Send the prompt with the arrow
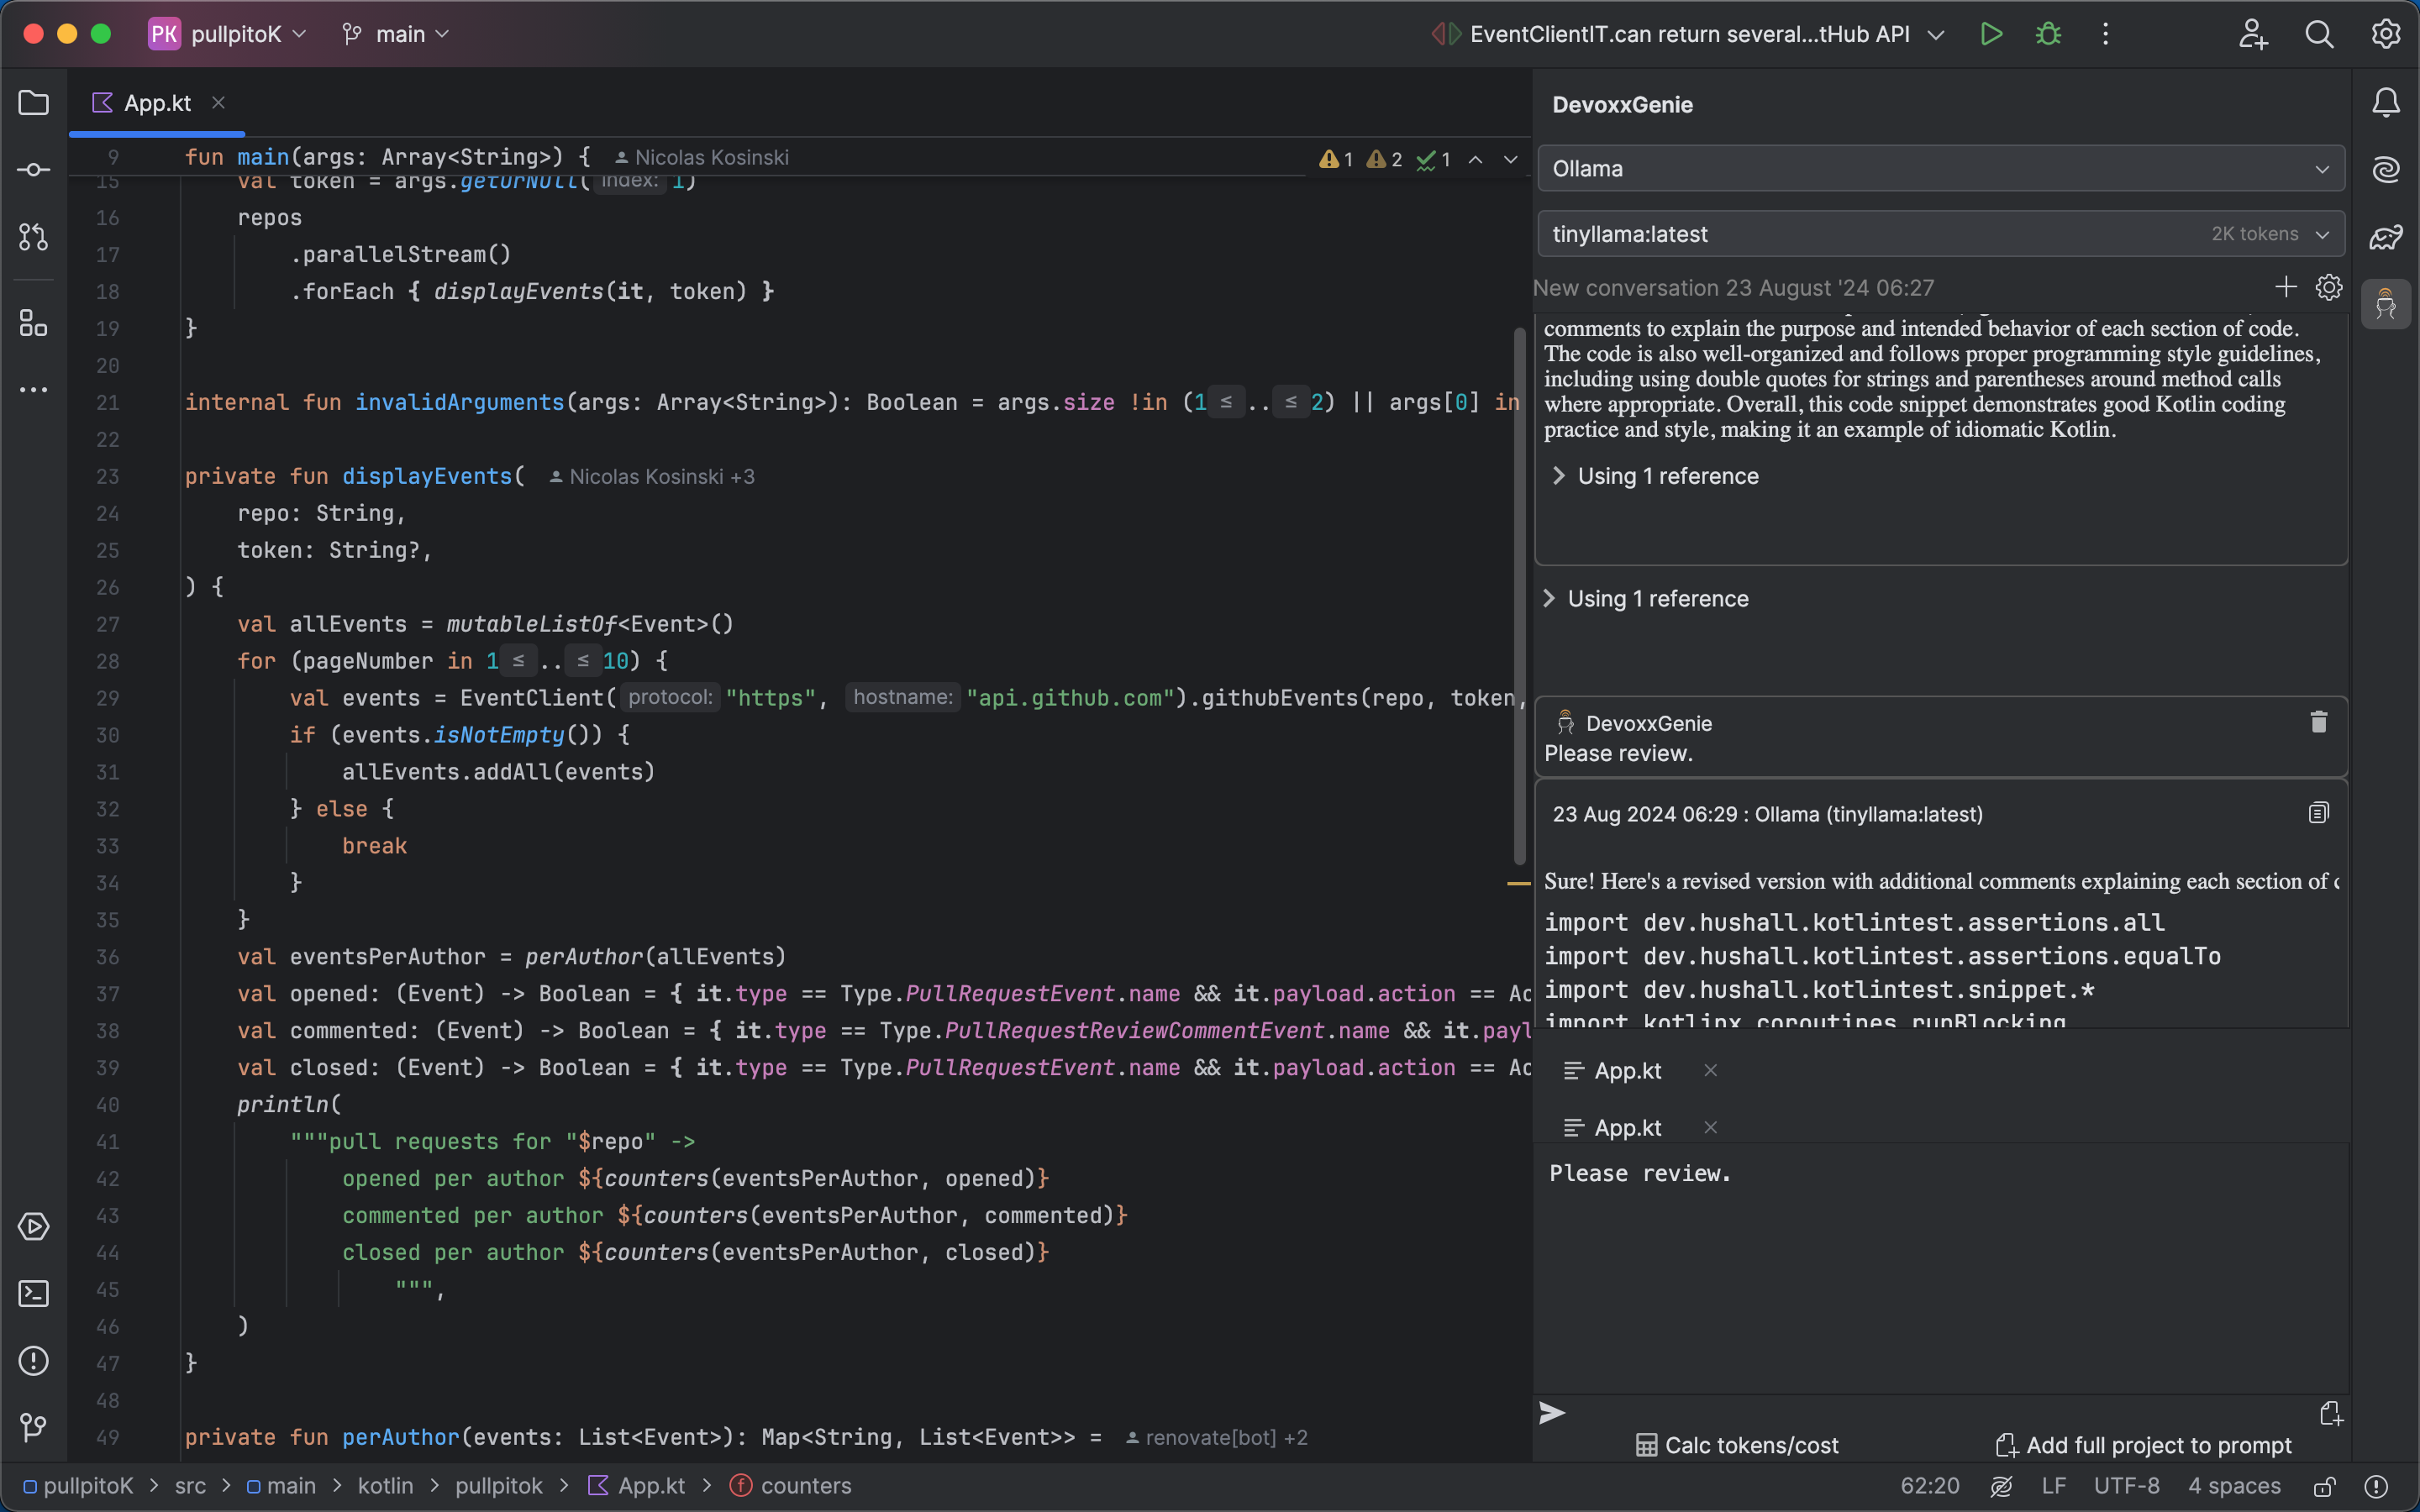The width and height of the screenshot is (2420, 1512). (x=1552, y=1412)
